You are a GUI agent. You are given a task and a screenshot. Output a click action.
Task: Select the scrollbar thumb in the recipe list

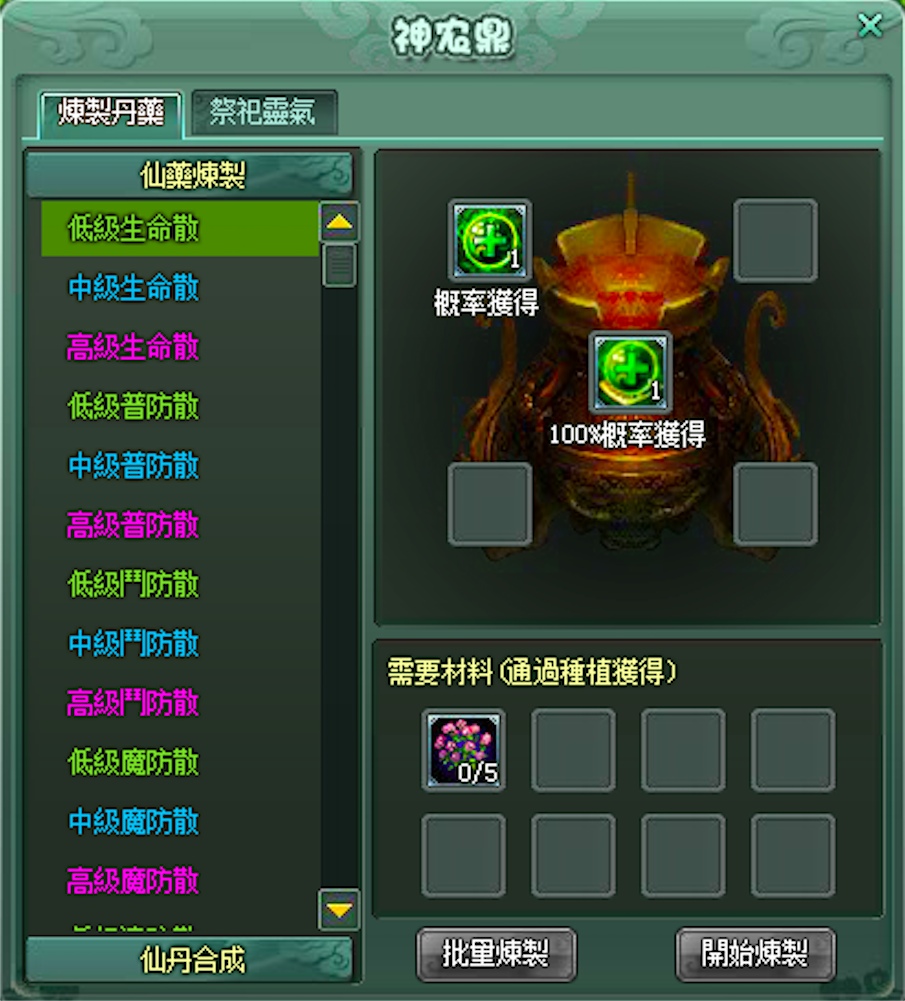click(x=339, y=265)
